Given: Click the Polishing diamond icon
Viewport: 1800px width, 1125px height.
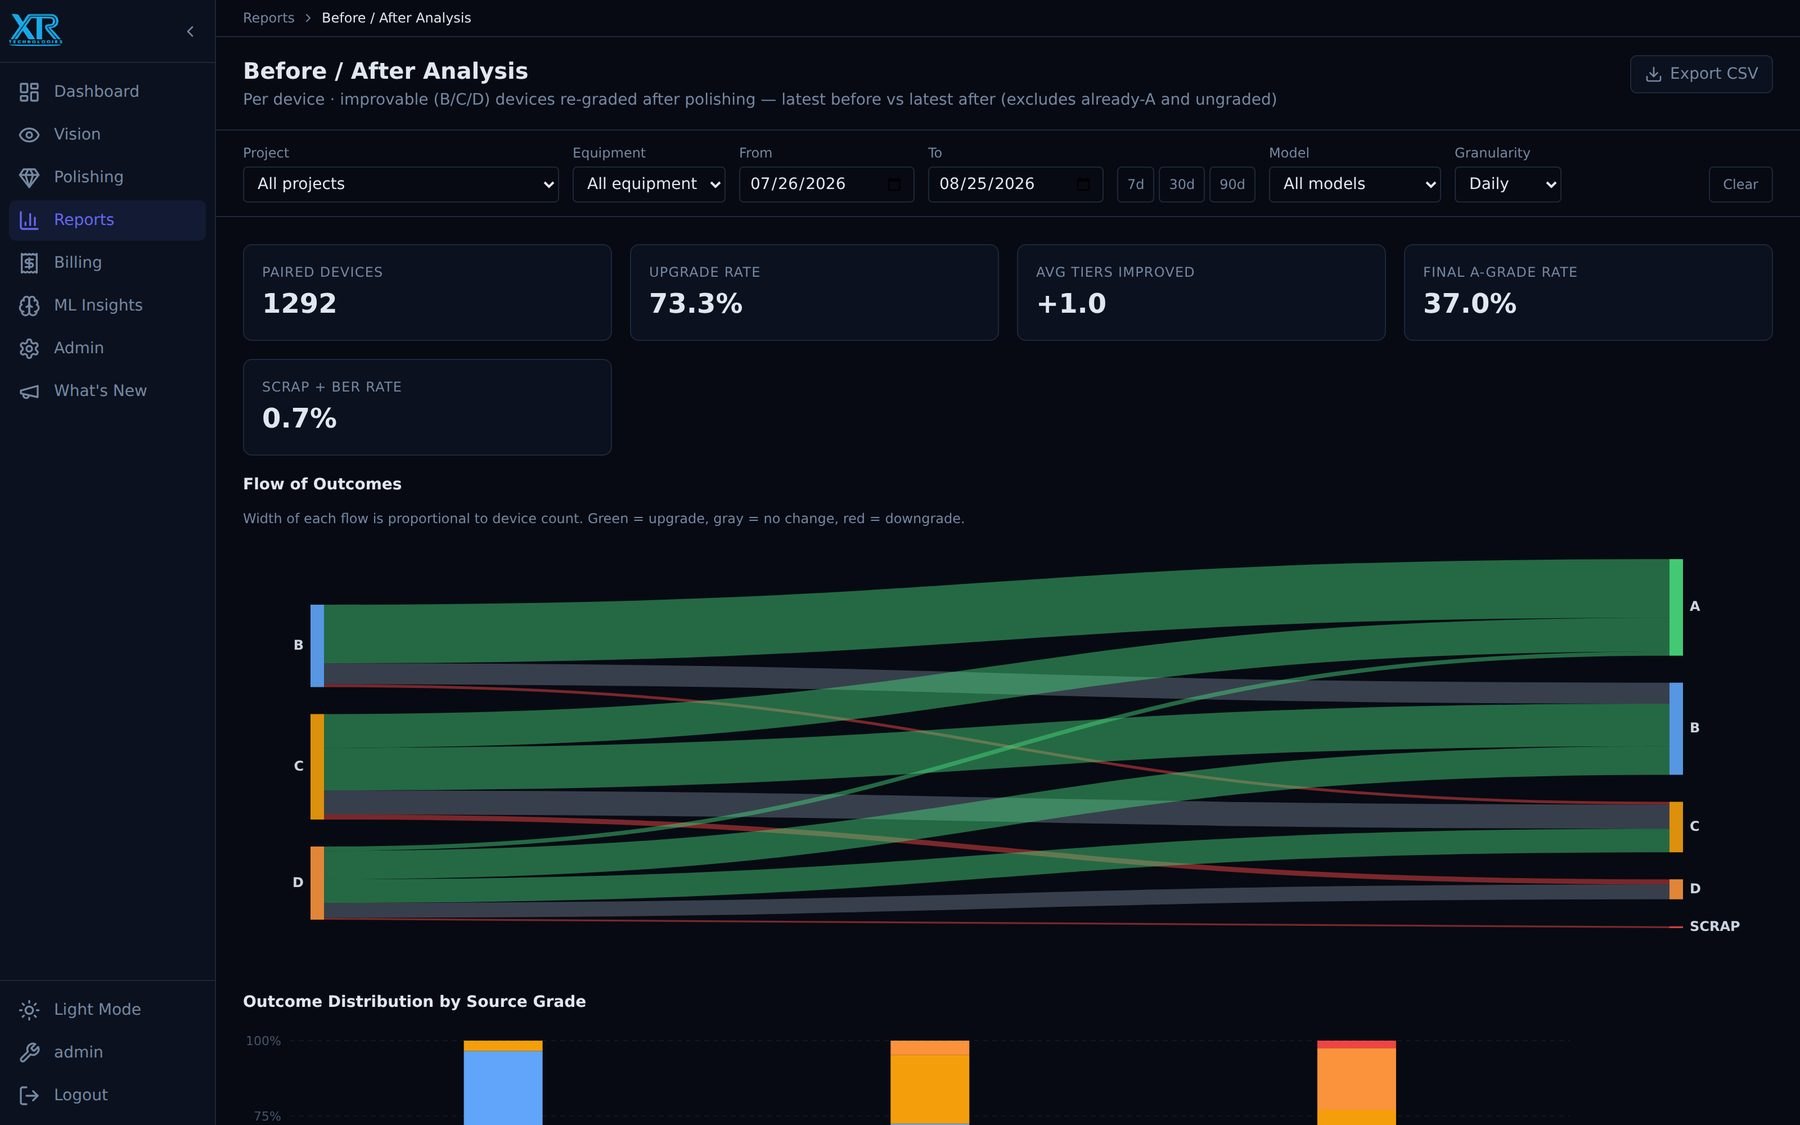Looking at the screenshot, I should (x=29, y=177).
